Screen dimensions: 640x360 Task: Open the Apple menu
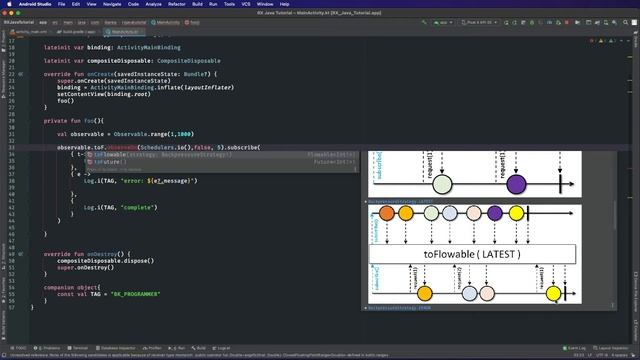[9, 4]
